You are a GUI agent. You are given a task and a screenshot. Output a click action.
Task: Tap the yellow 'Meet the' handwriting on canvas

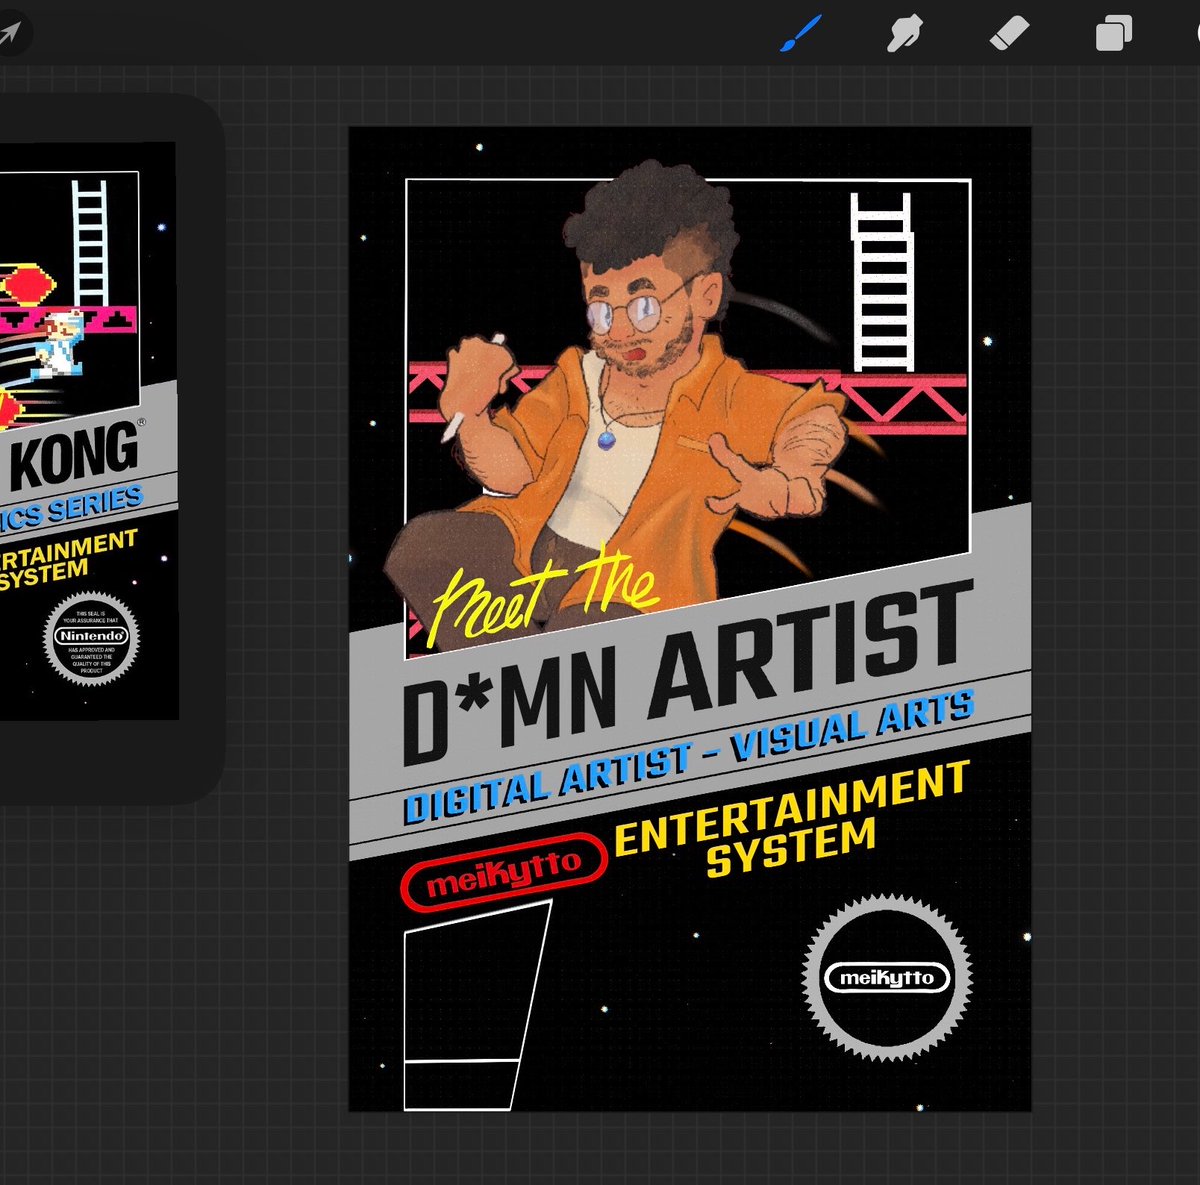pyautogui.click(x=545, y=596)
